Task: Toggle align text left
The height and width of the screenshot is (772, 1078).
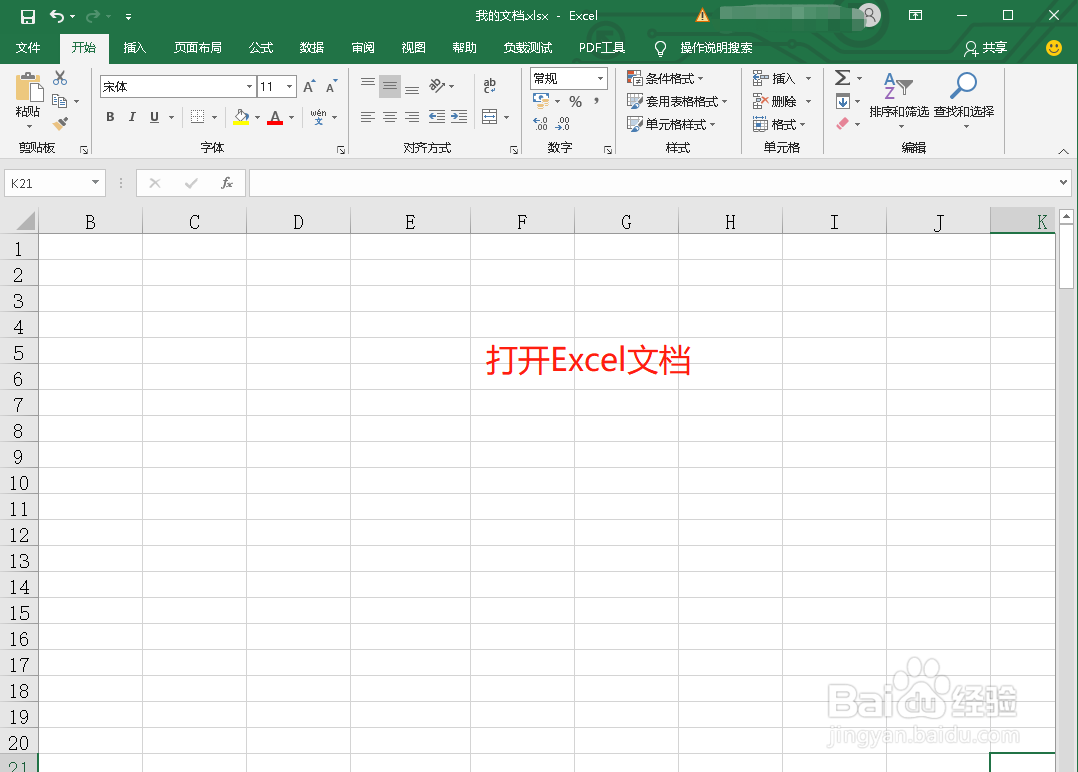Action: point(368,117)
